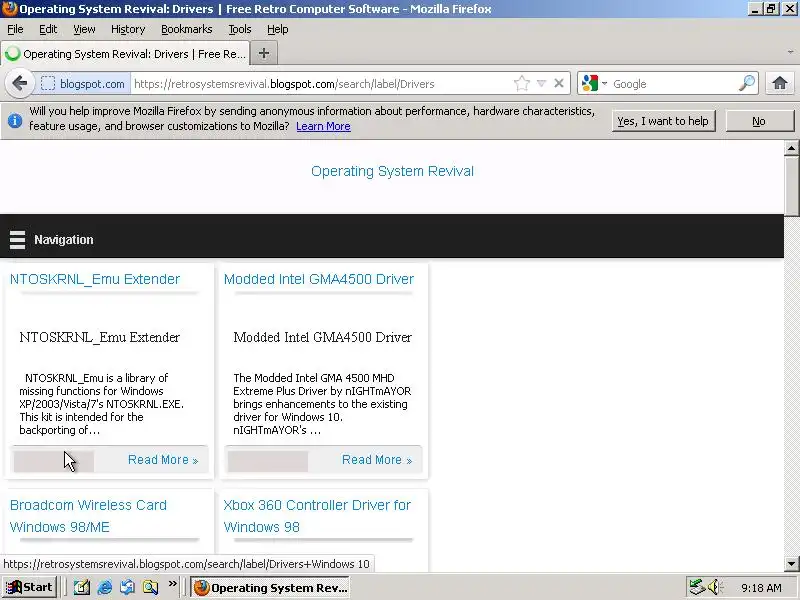800x600 pixels.
Task: Click the NTOSKRNL_Emu Extender serif heading text
Action: (99, 337)
